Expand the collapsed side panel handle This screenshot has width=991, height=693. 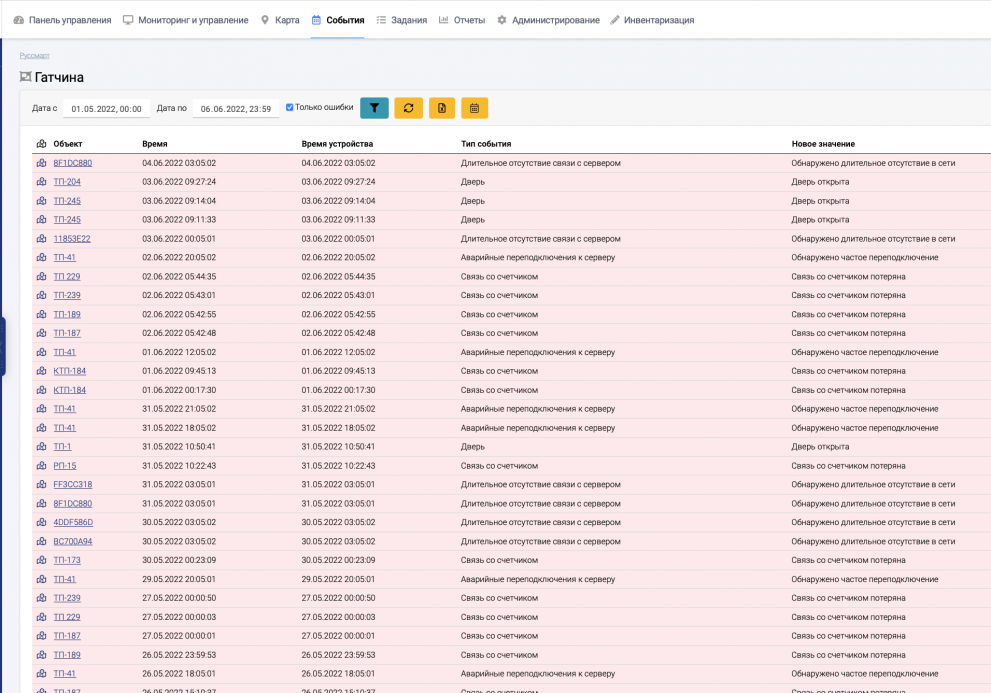click(2, 346)
